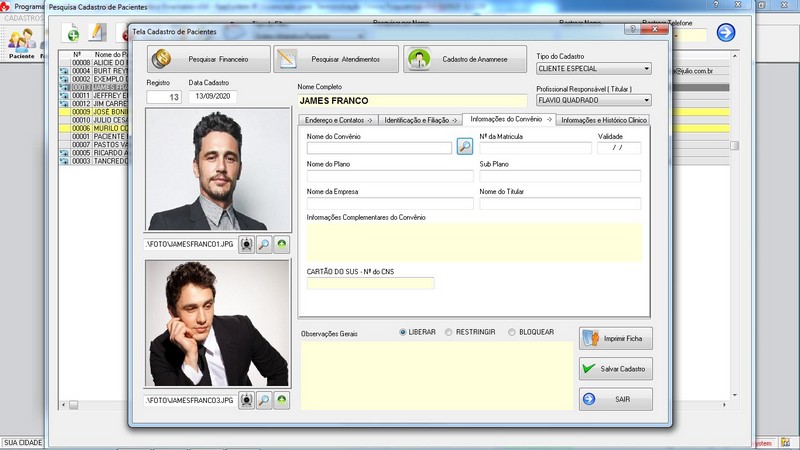The width and height of the screenshot is (800, 450).
Task: Click magnifier icon beside JAMESFRANCO3.JPG path
Action: click(264, 400)
